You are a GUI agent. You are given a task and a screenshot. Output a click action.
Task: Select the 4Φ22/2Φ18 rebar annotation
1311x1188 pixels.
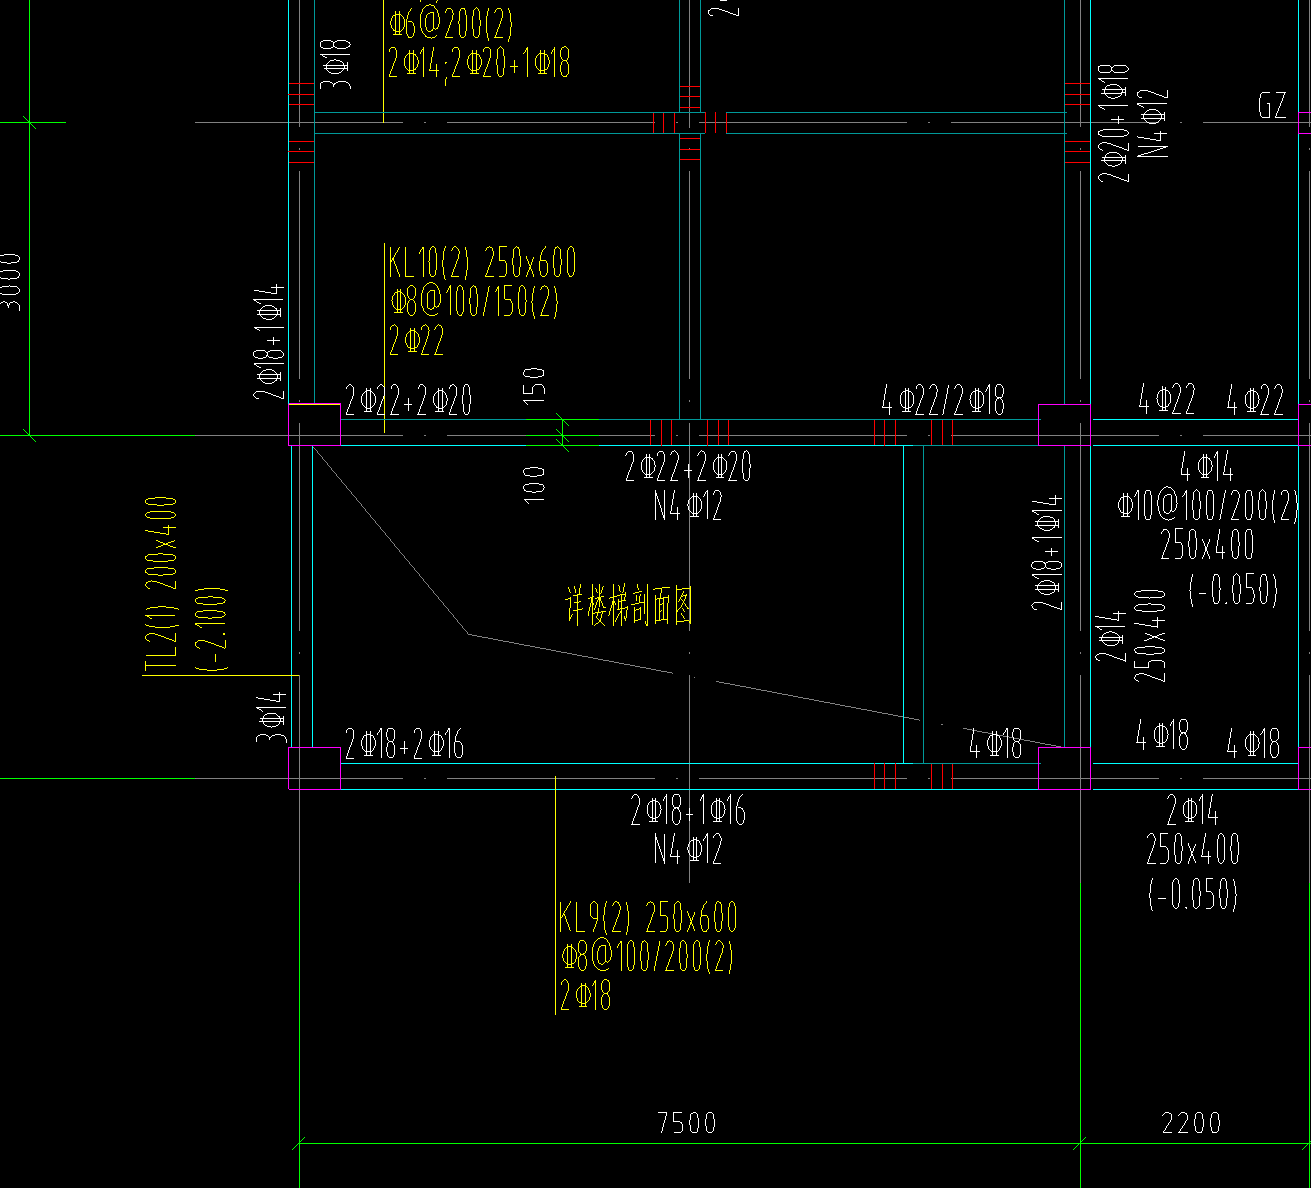tap(943, 402)
